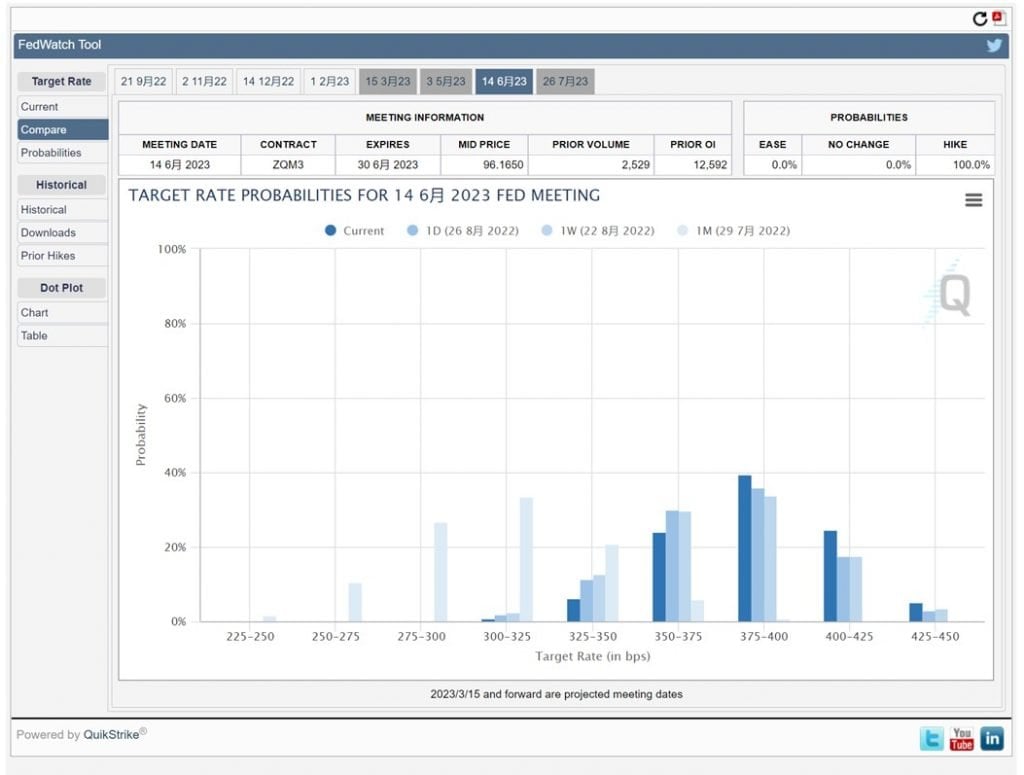The image size is (1024, 775).
Task: Click the Twitter bird icon in header
Action: [x=994, y=45]
